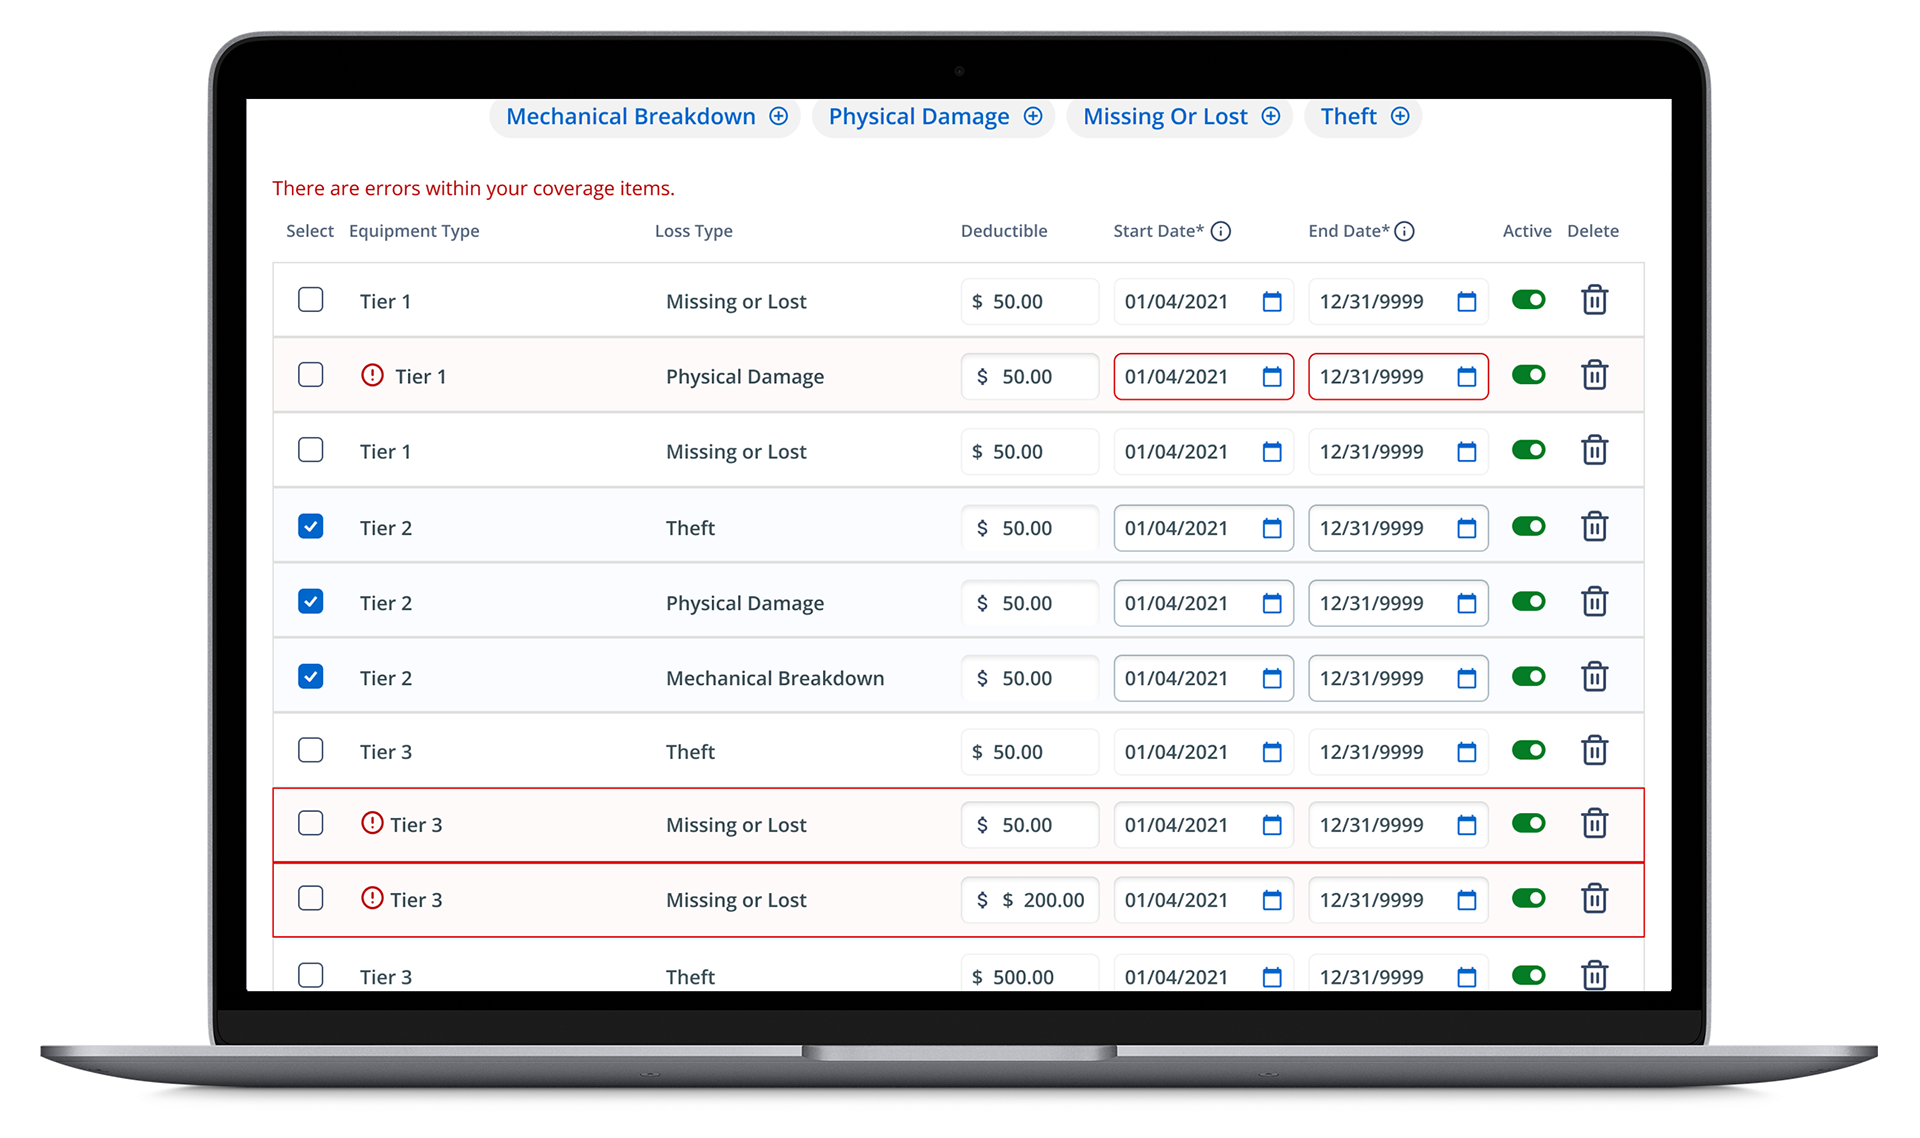Screen dimensions: 1920x1138
Task: Click trash icon for Tier 3 $500.00 Theft
Action: [1594, 974]
